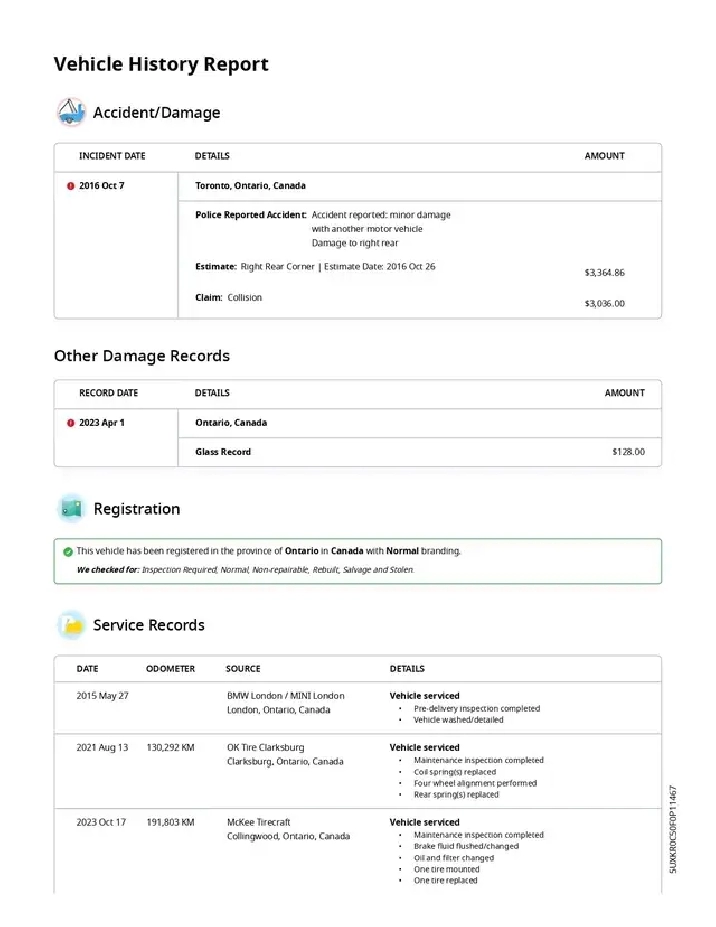
Task: Click the $128.00 glass record amount
Action: [628, 452]
